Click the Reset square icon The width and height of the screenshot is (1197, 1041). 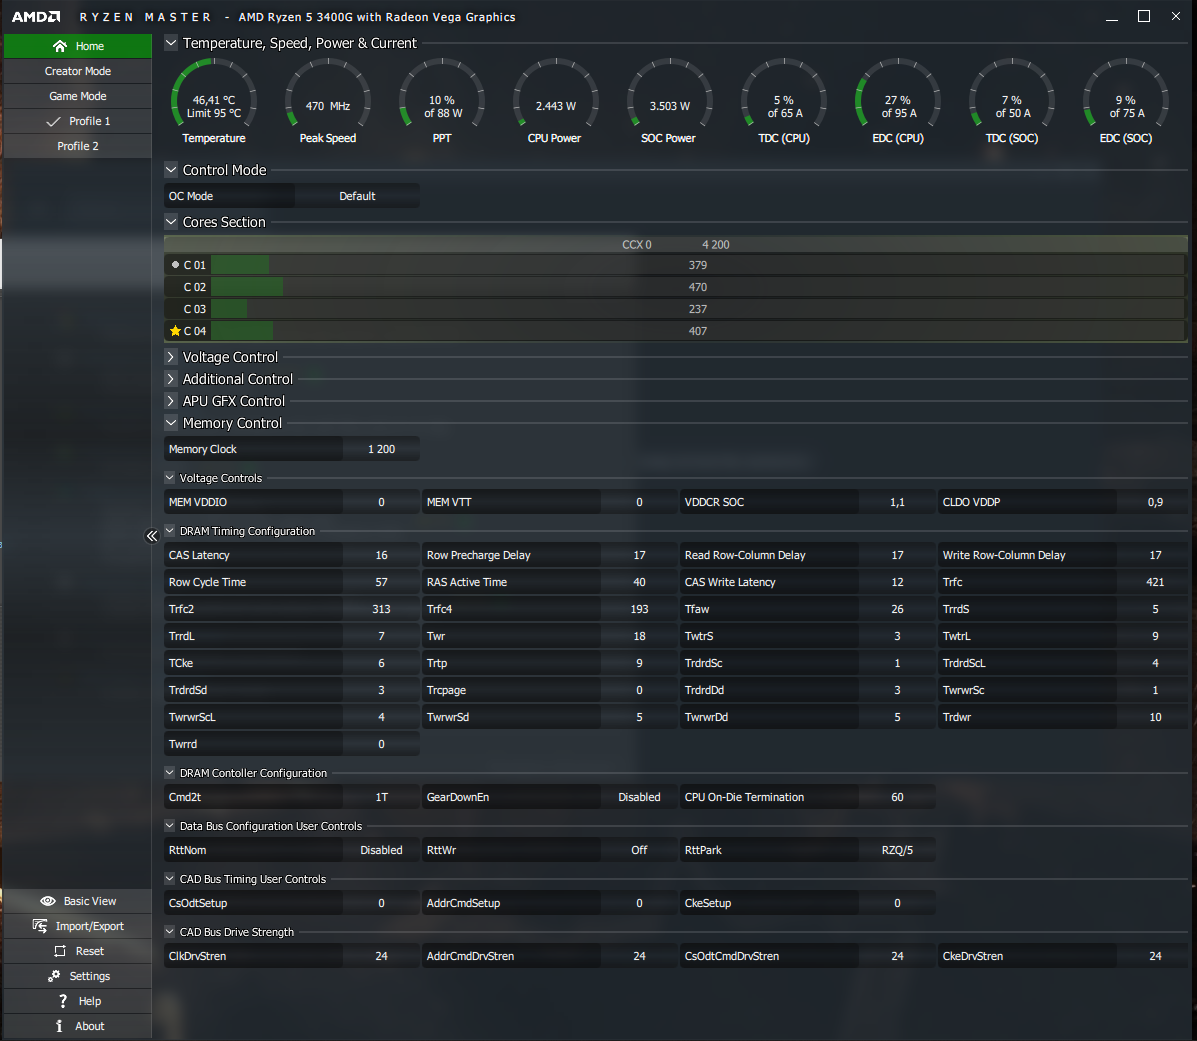[x=60, y=951]
